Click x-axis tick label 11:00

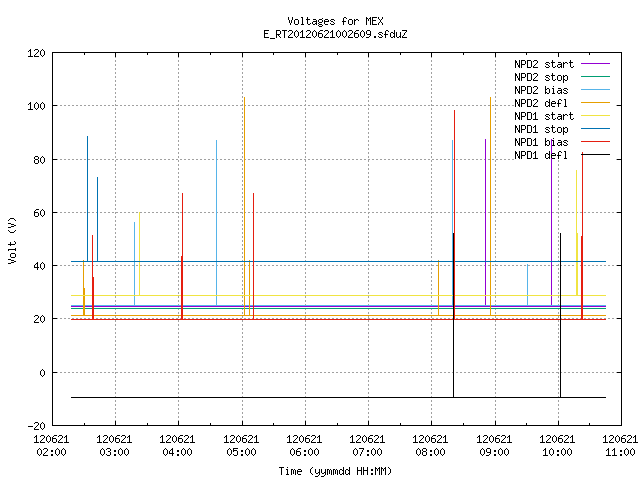[x=620, y=453]
